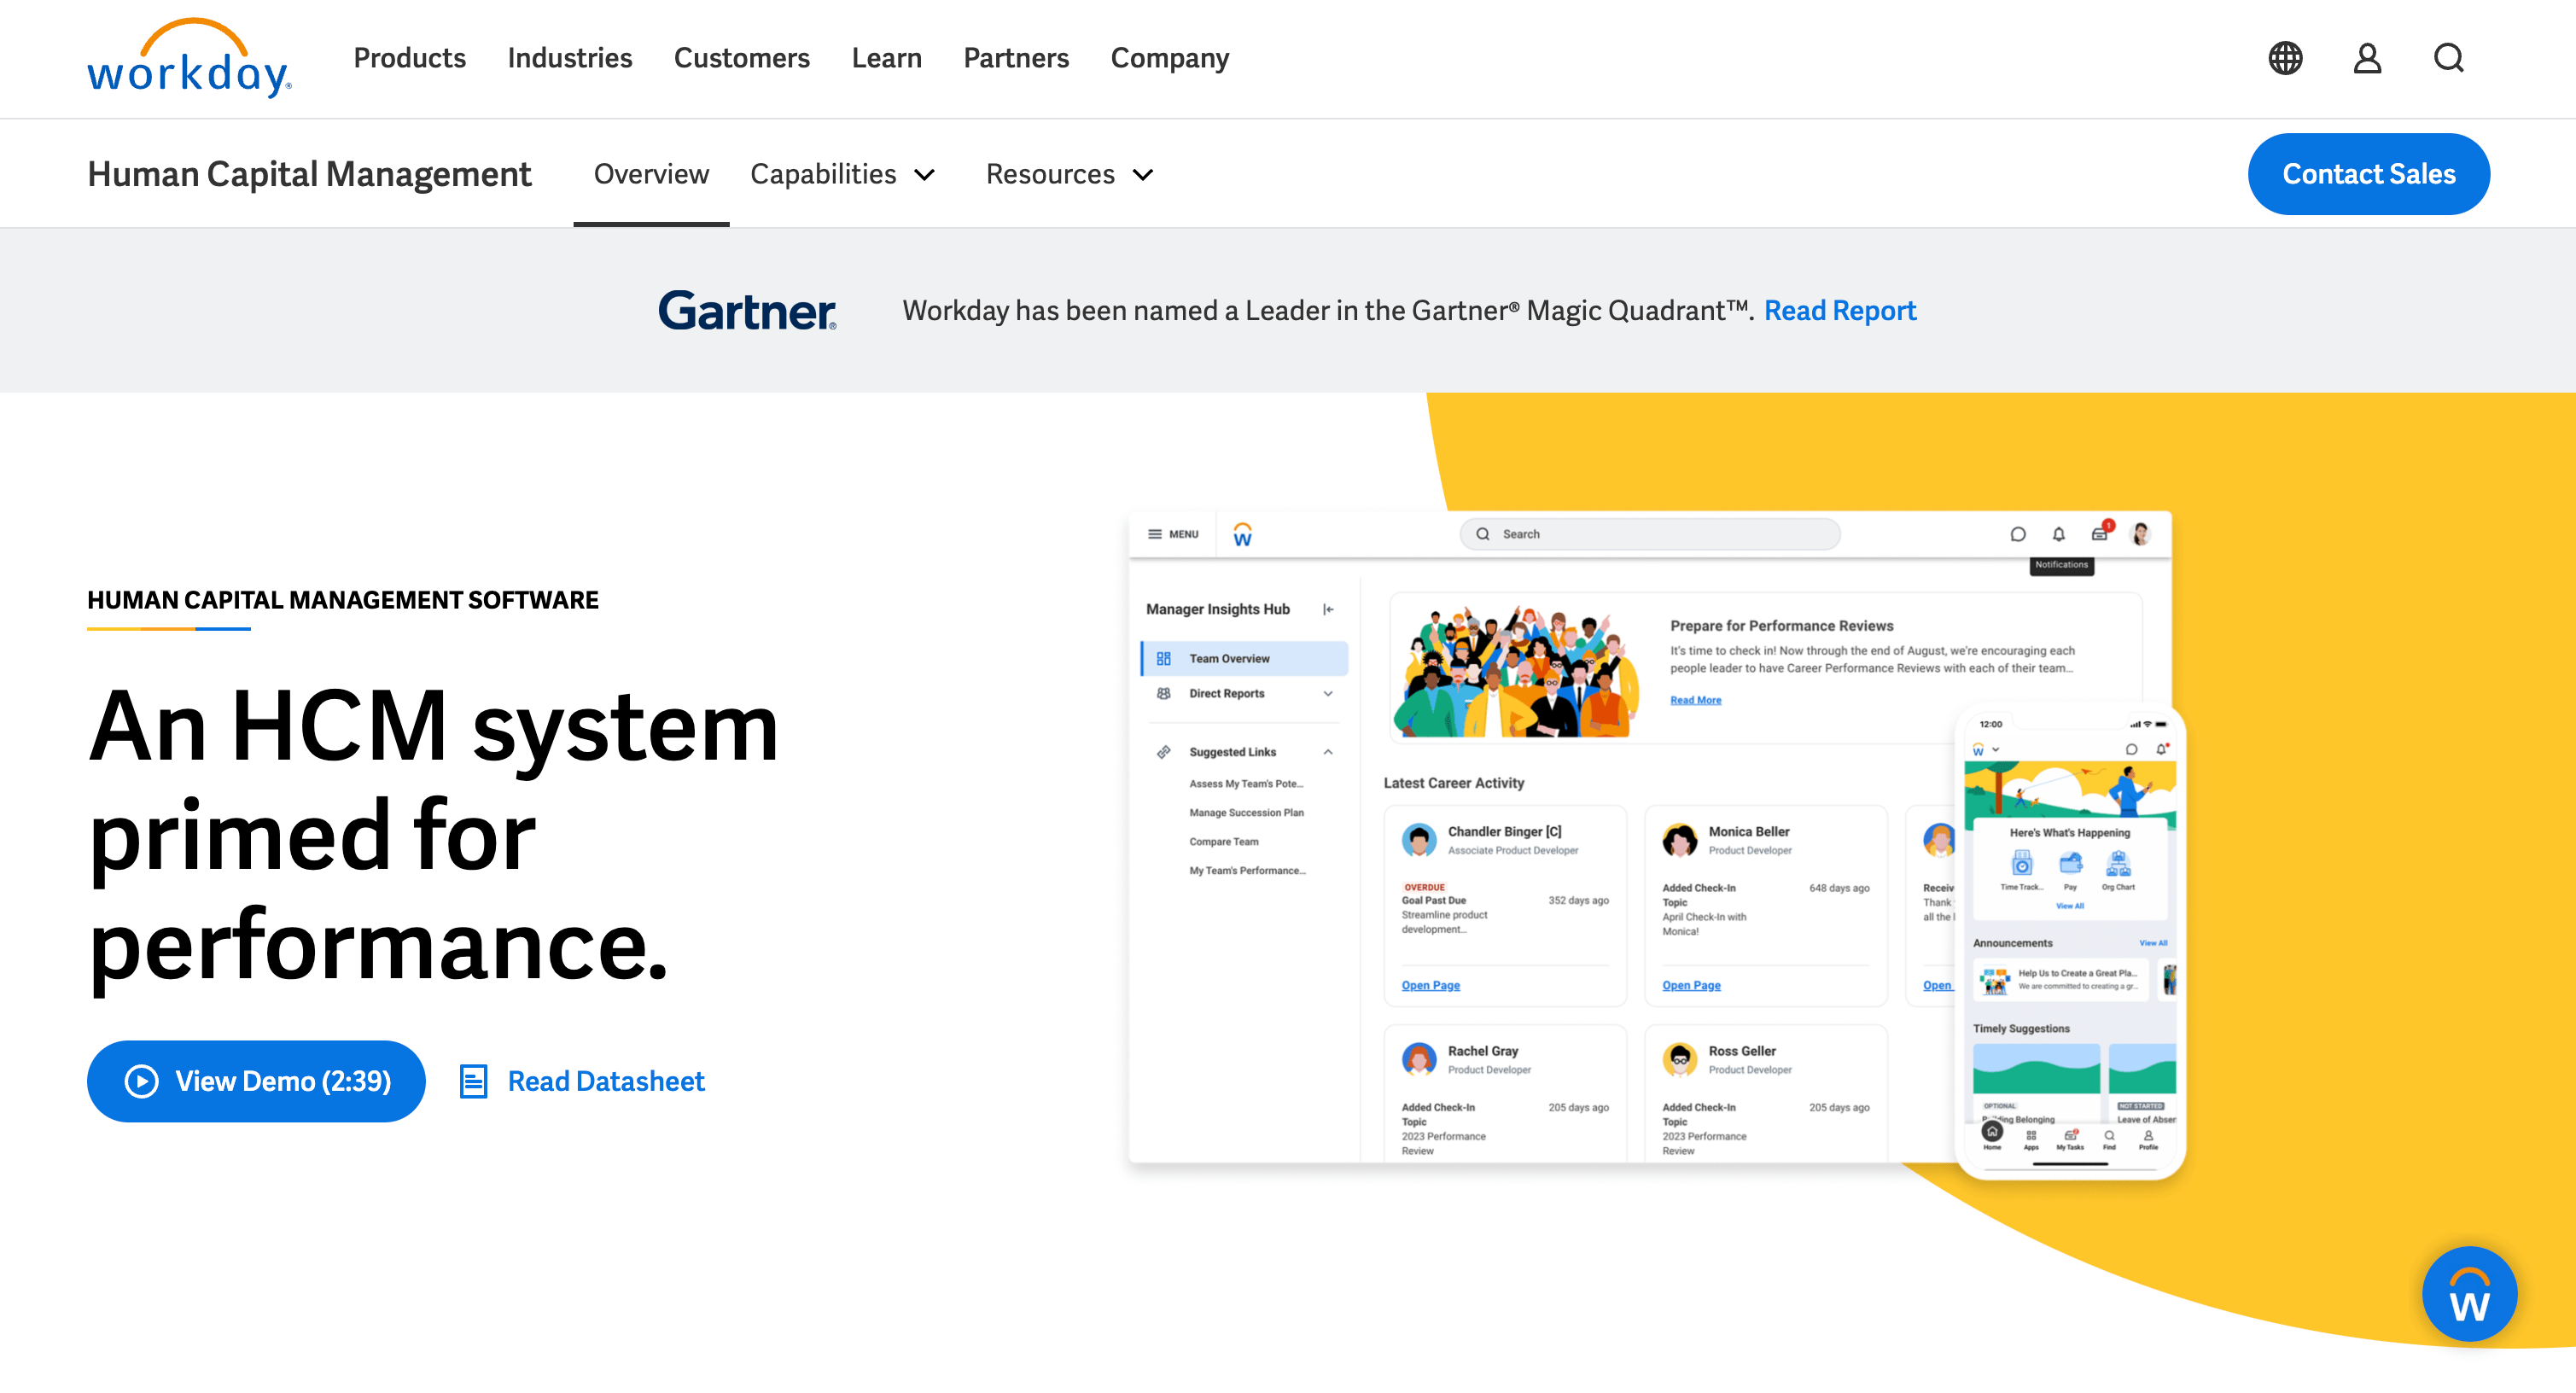Click the chat bubble icon in dashboard

click(x=2018, y=534)
